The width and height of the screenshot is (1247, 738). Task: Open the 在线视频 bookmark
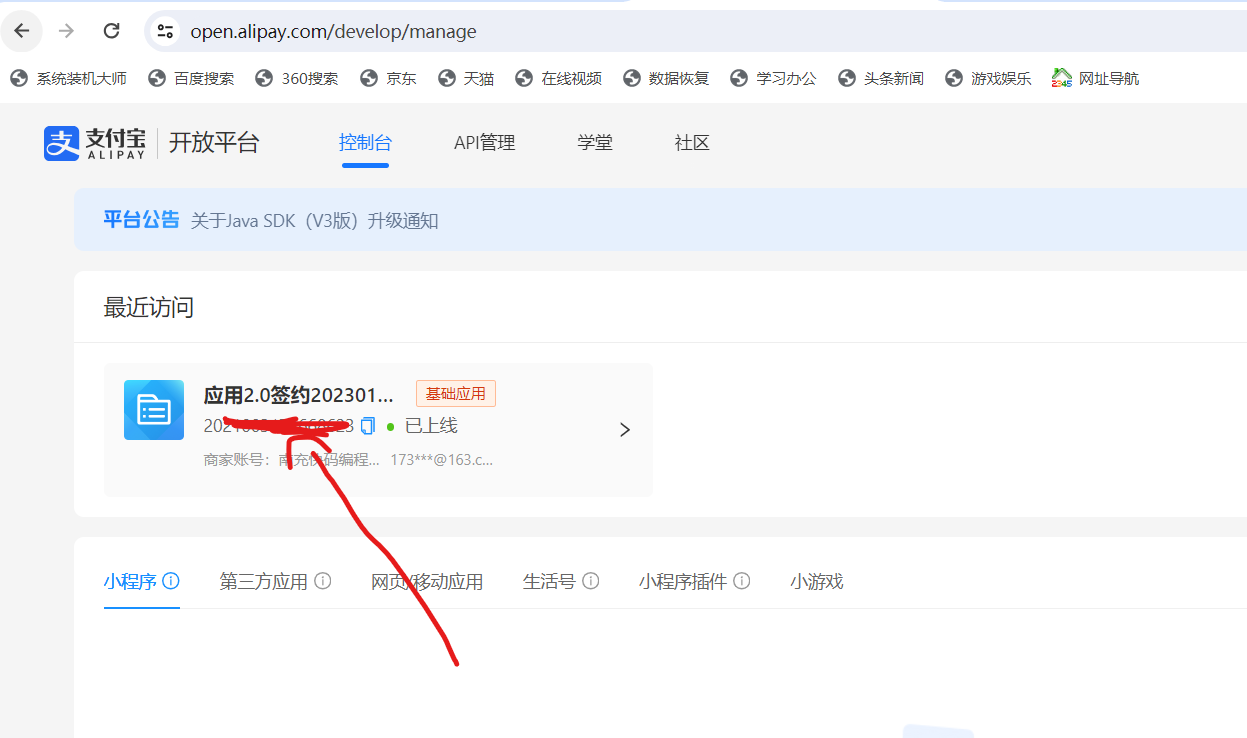(x=558, y=78)
